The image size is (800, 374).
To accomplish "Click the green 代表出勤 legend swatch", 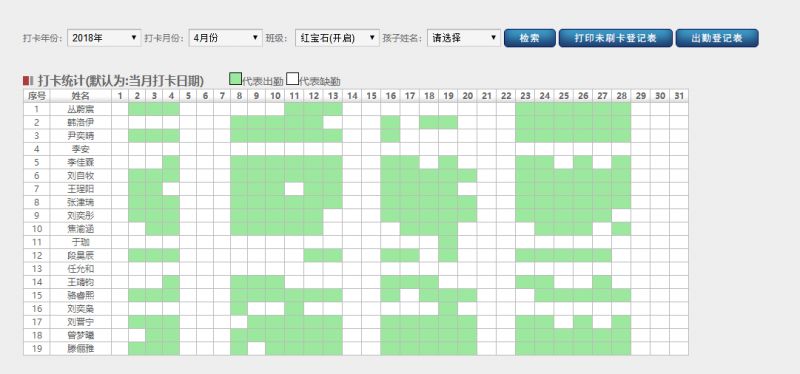I will pyautogui.click(x=235, y=79).
